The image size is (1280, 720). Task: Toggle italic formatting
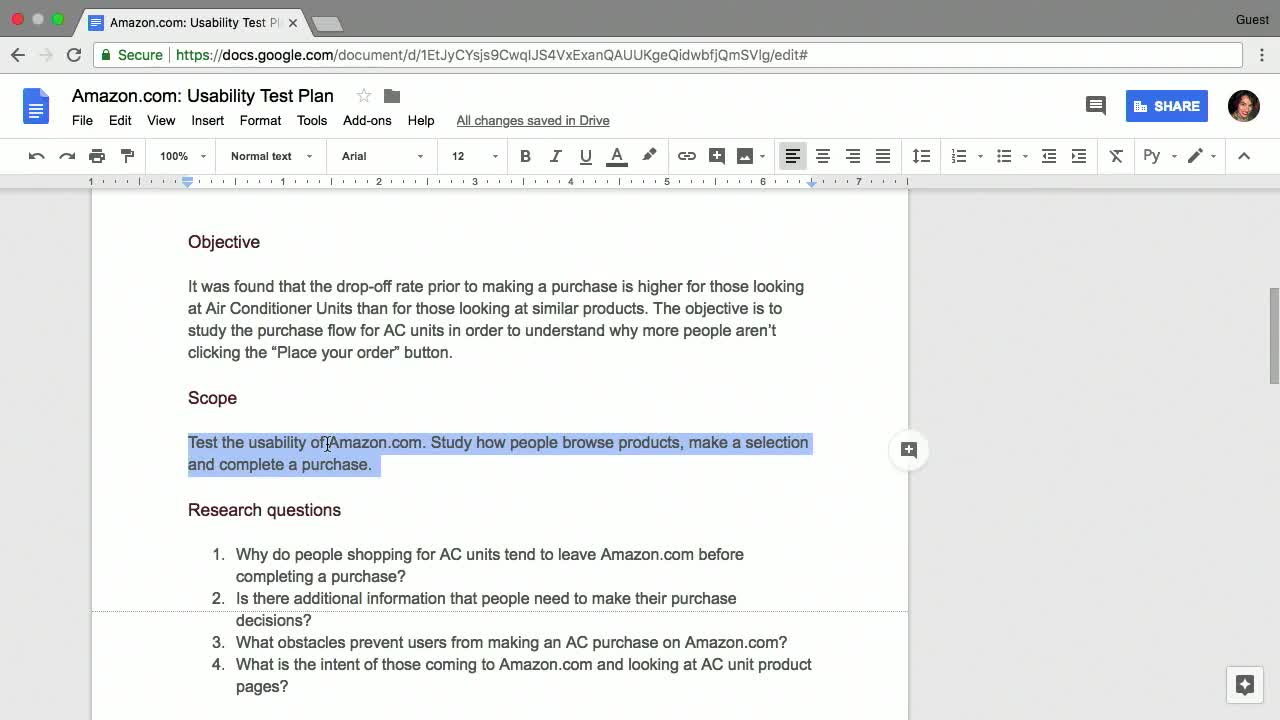click(556, 156)
